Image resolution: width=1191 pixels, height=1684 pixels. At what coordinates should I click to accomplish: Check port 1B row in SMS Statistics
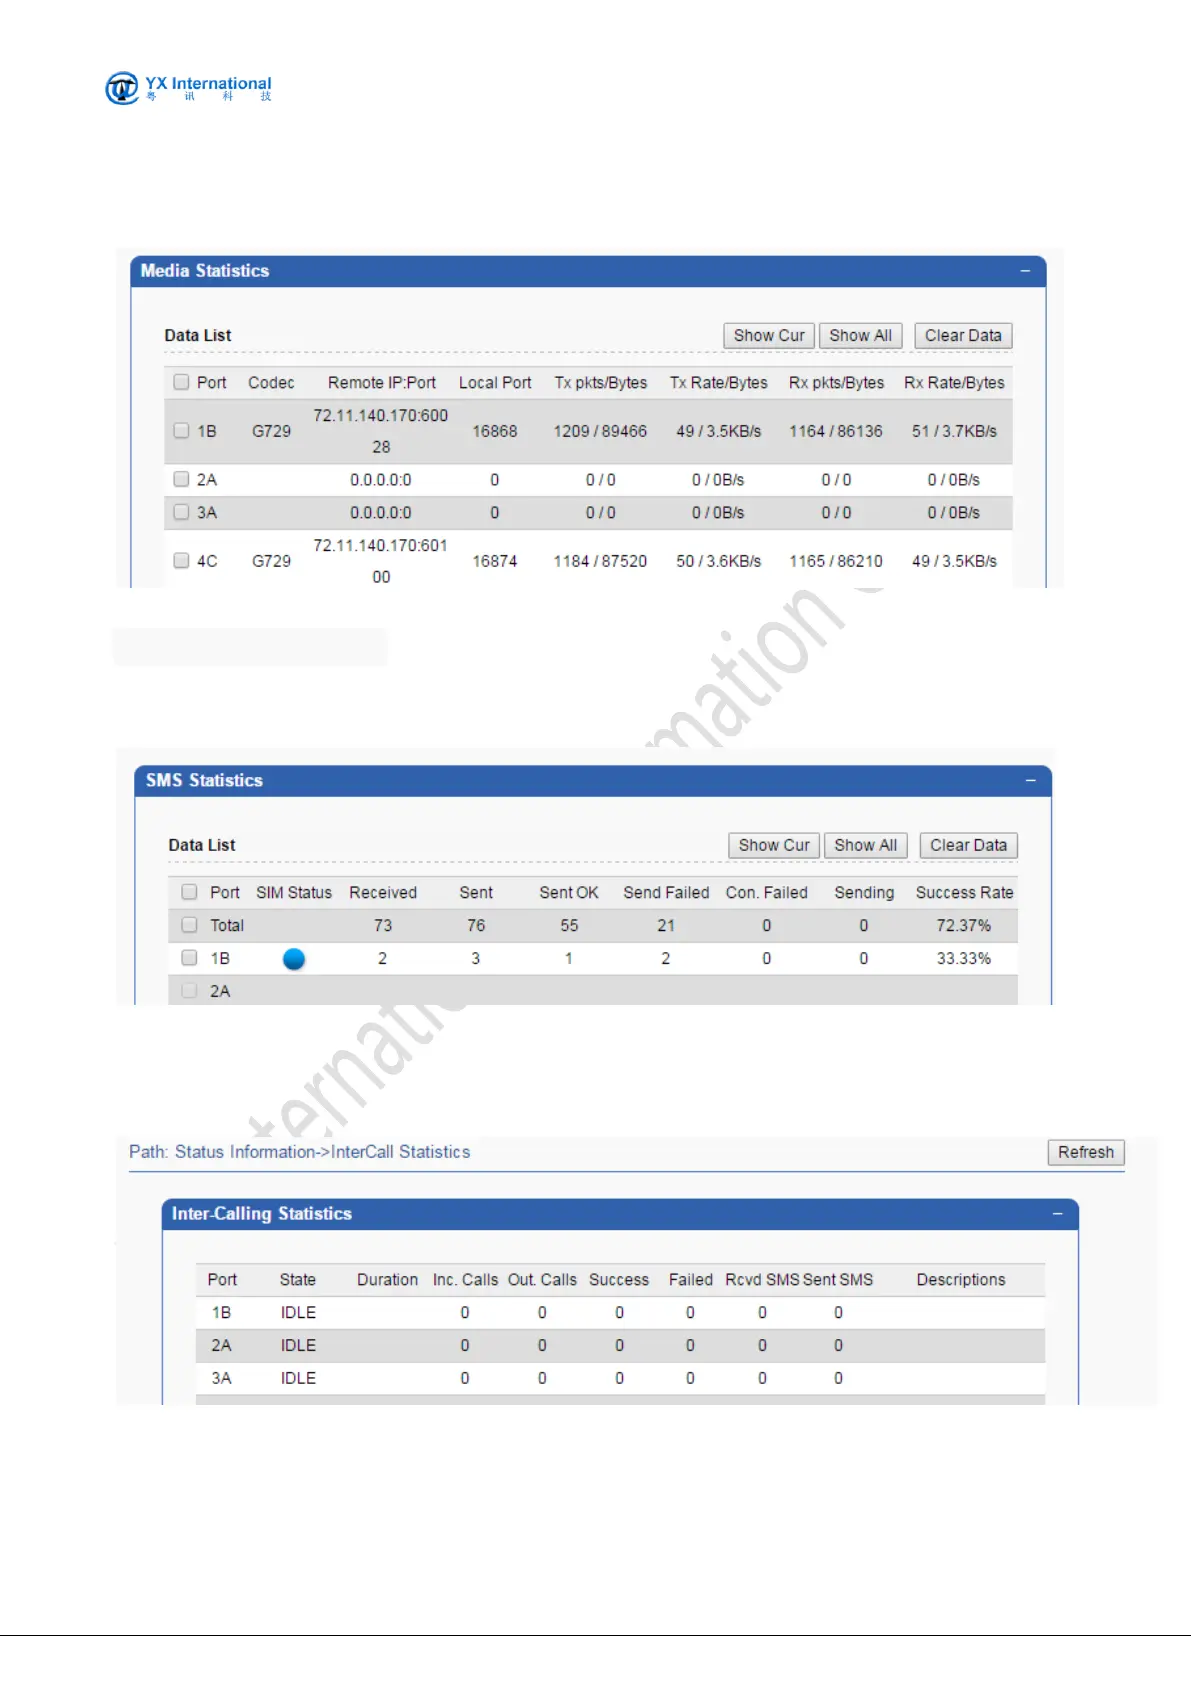coord(189,958)
